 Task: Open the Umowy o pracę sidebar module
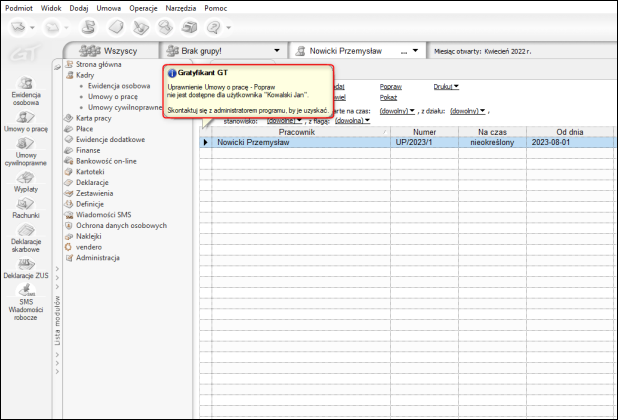(x=26, y=122)
